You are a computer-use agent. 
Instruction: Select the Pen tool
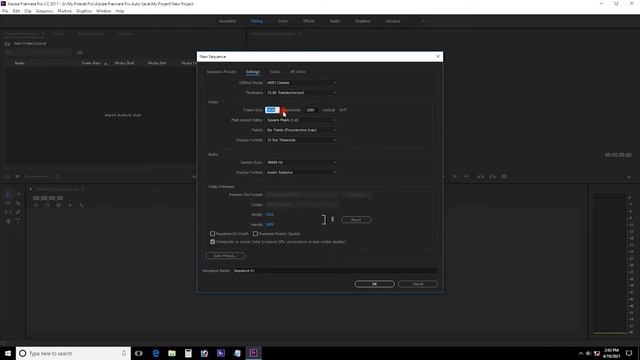pos(18,212)
